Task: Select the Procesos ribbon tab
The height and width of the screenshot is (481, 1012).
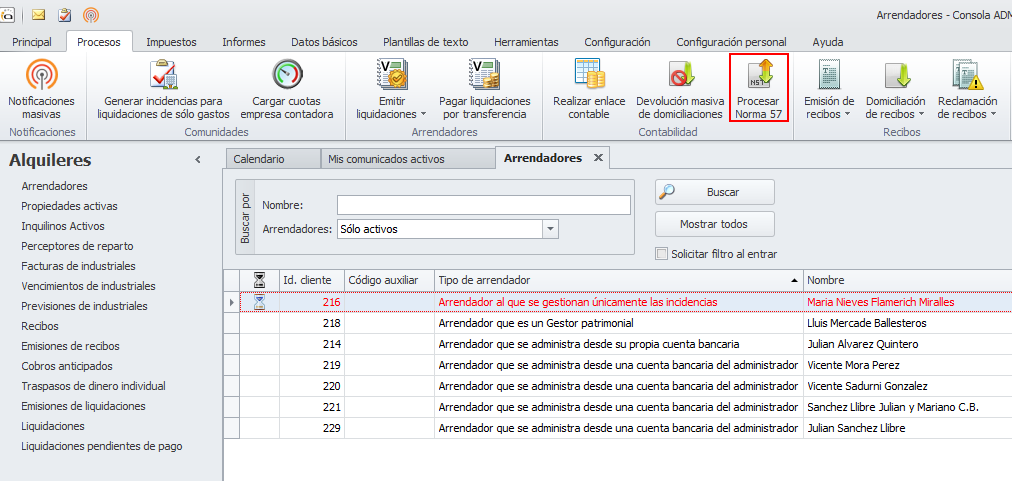Action: (99, 42)
